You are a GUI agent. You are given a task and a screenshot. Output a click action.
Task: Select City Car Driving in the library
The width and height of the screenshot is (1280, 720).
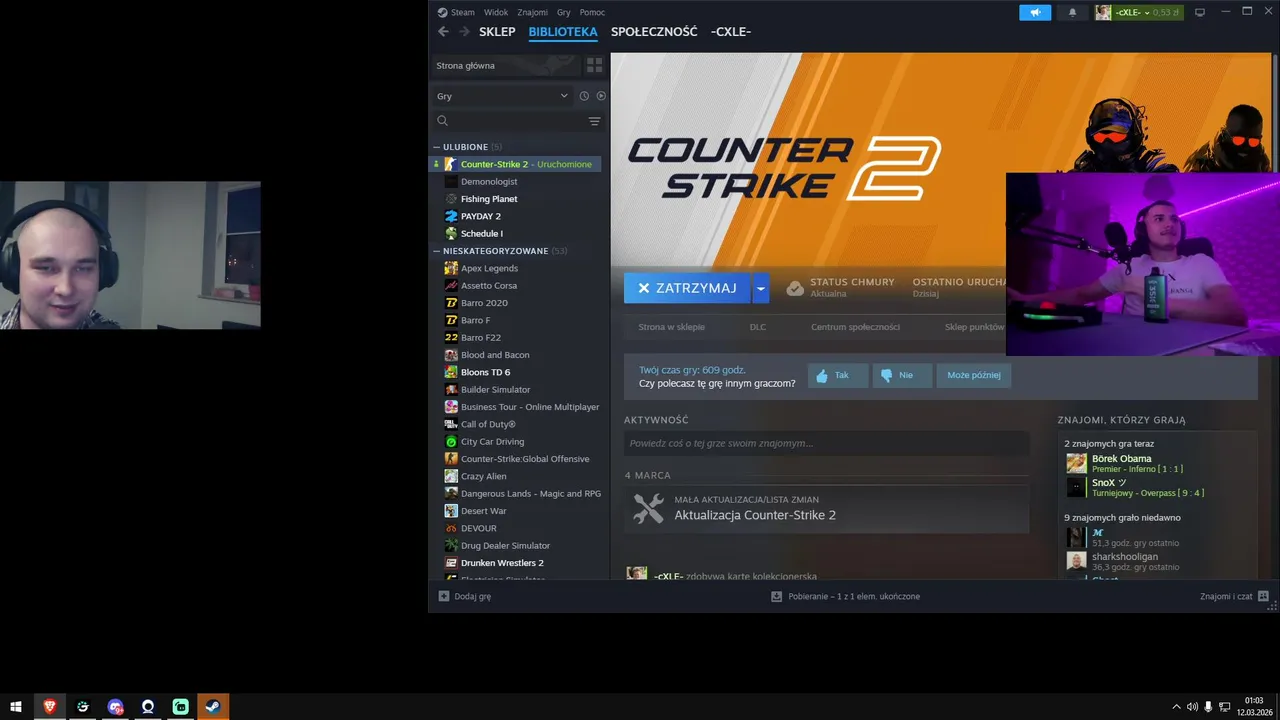tap(492, 441)
